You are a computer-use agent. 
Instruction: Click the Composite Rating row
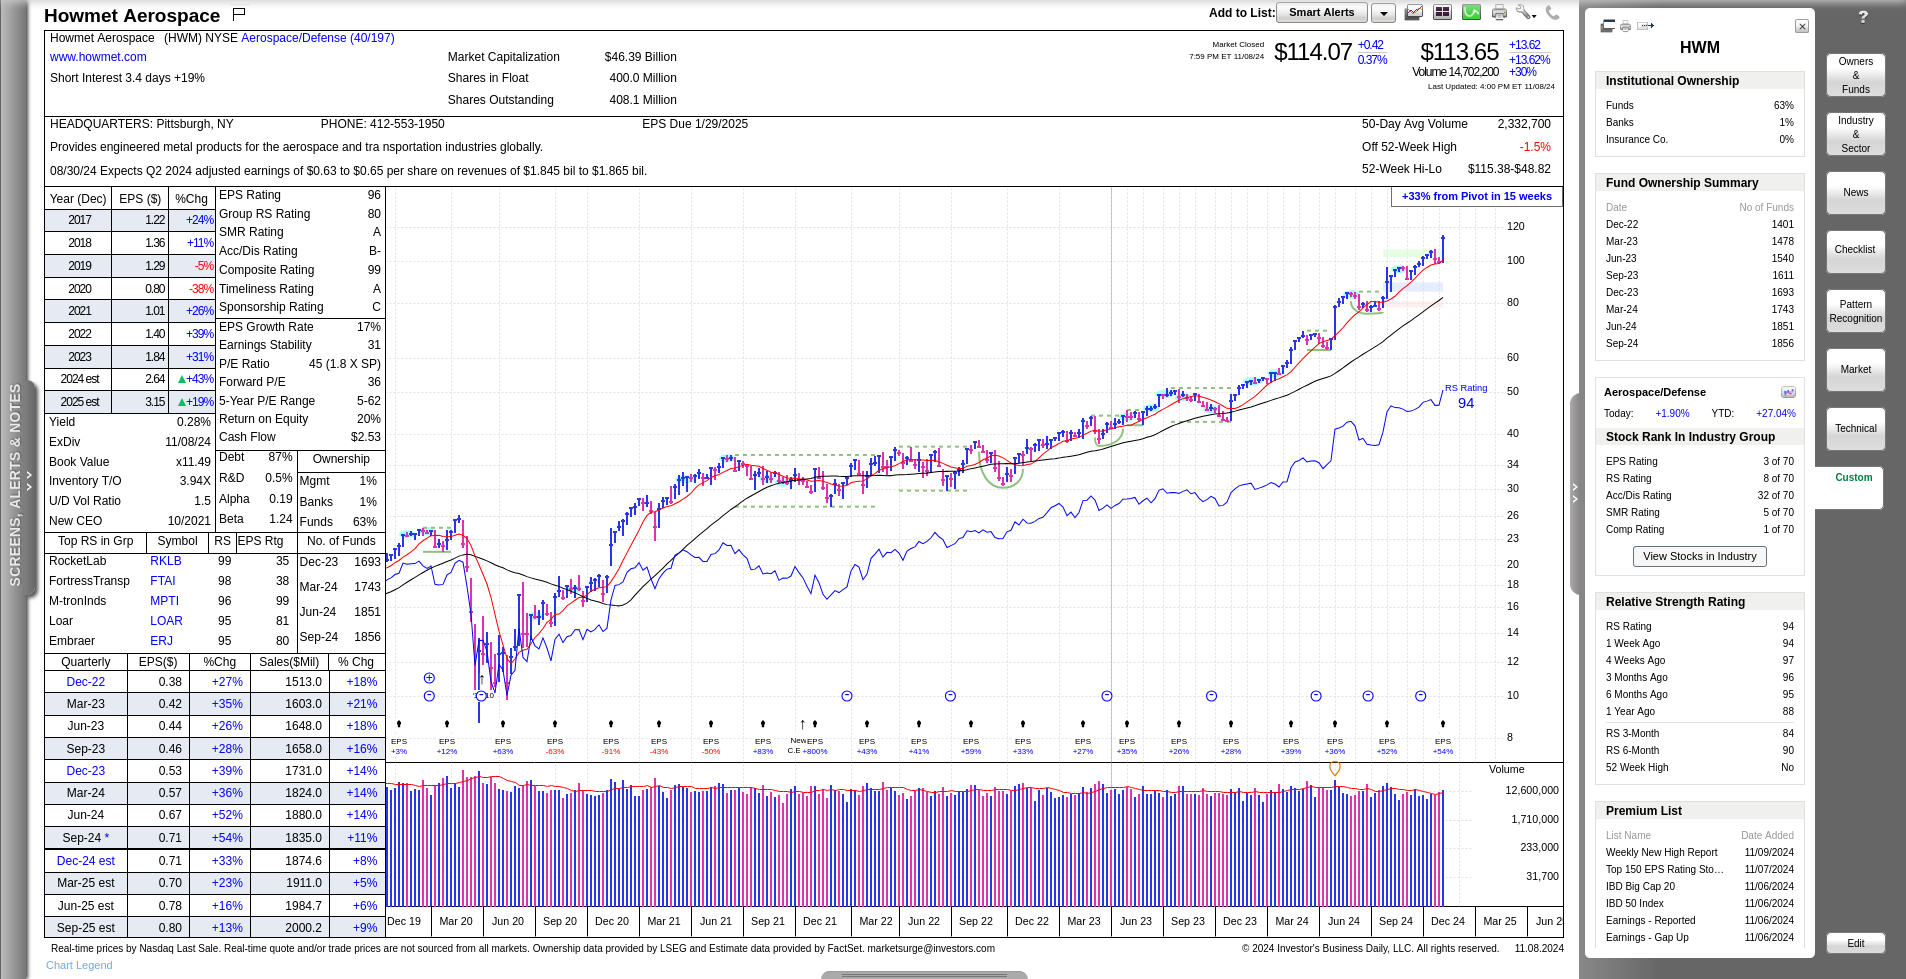(x=300, y=270)
